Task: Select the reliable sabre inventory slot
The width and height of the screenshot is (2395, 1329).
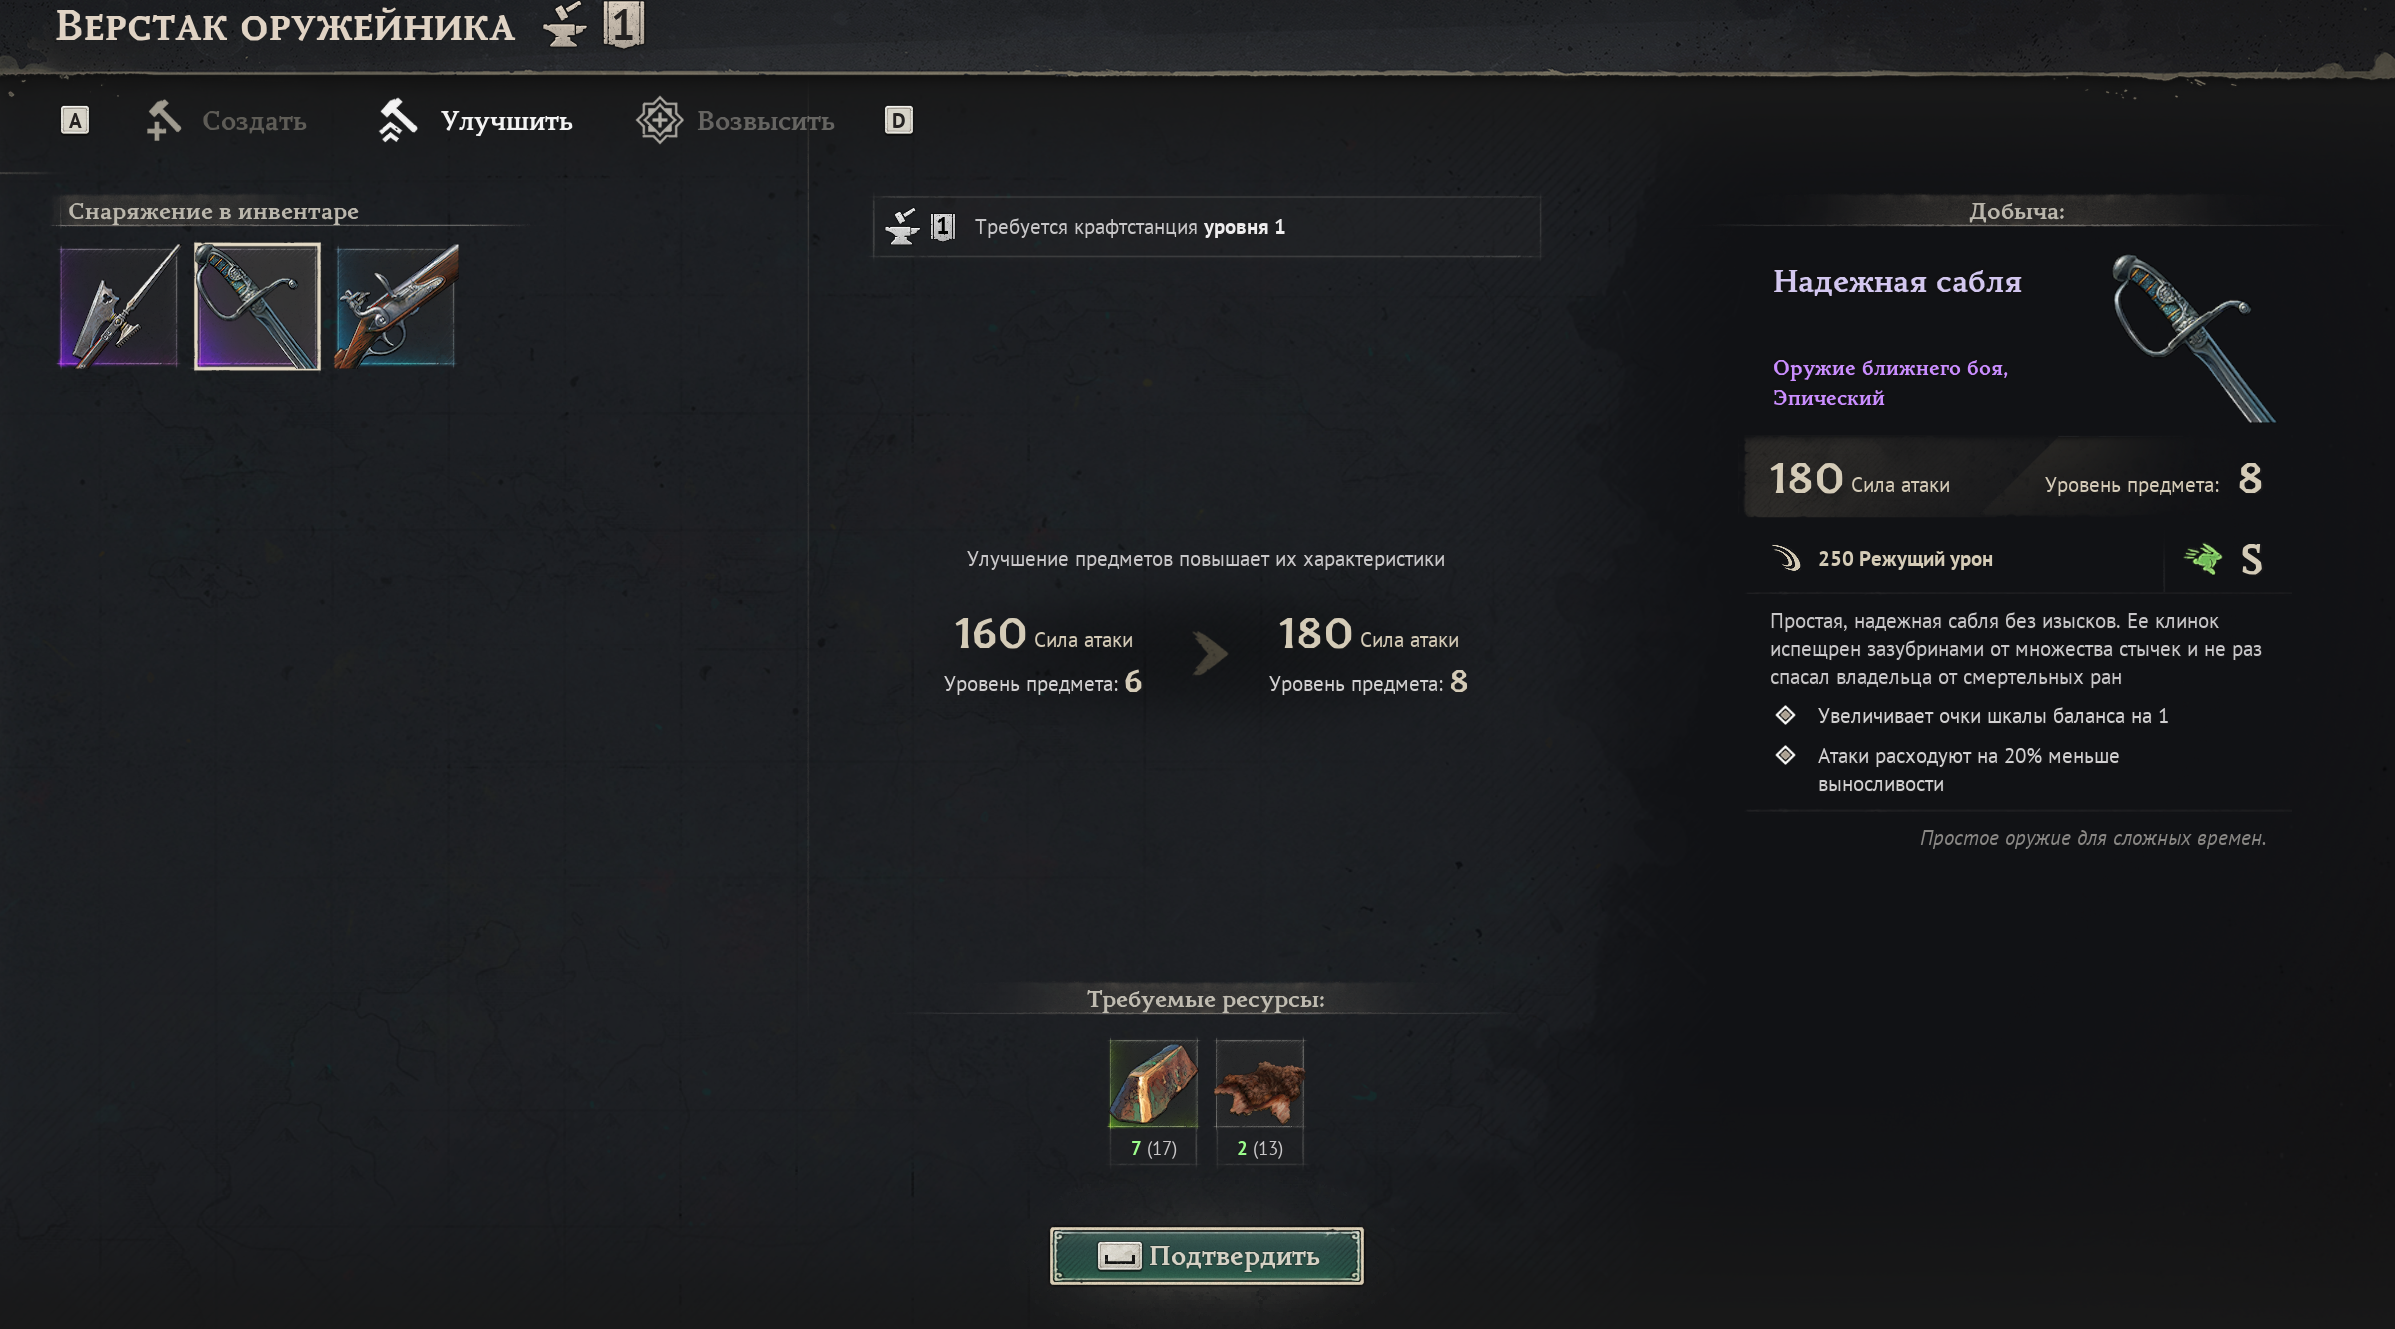Action: [257, 307]
